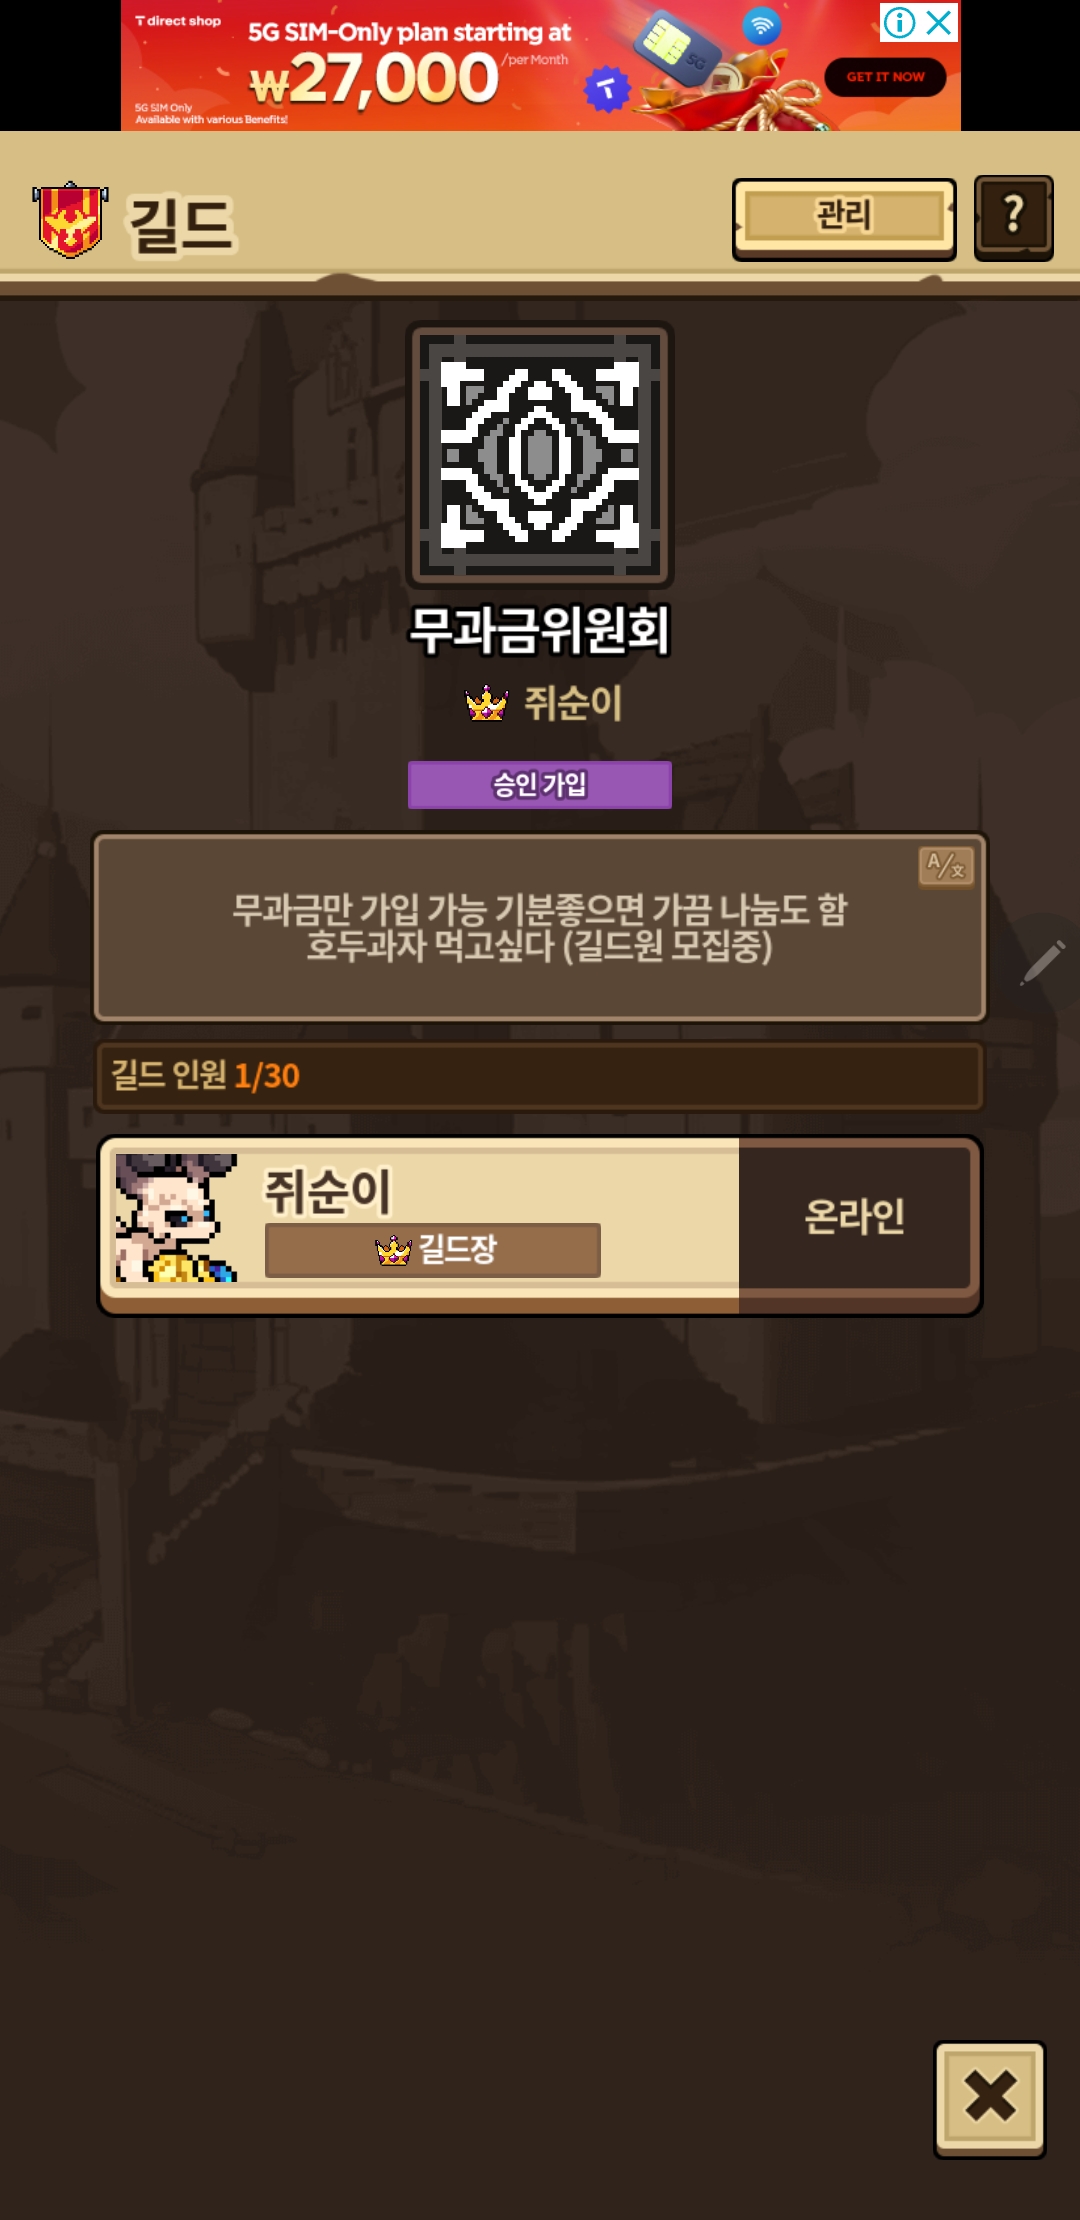Tap the 온라인 status panel
This screenshot has width=1080, height=2220.
pos(855,1217)
